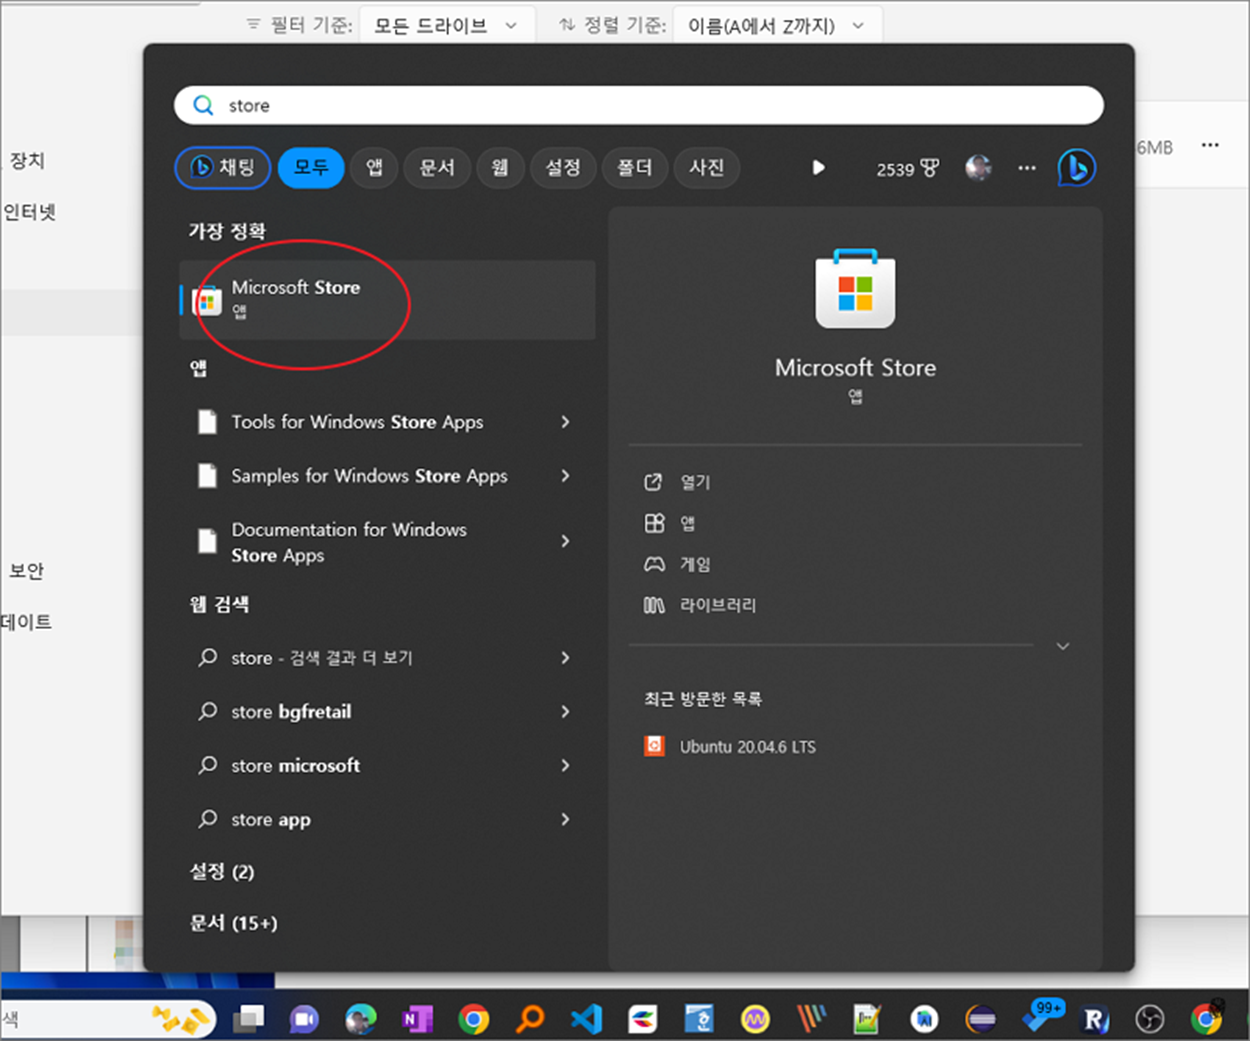Open the 설정 (2) results group
The image size is (1250, 1041).
tap(222, 872)
